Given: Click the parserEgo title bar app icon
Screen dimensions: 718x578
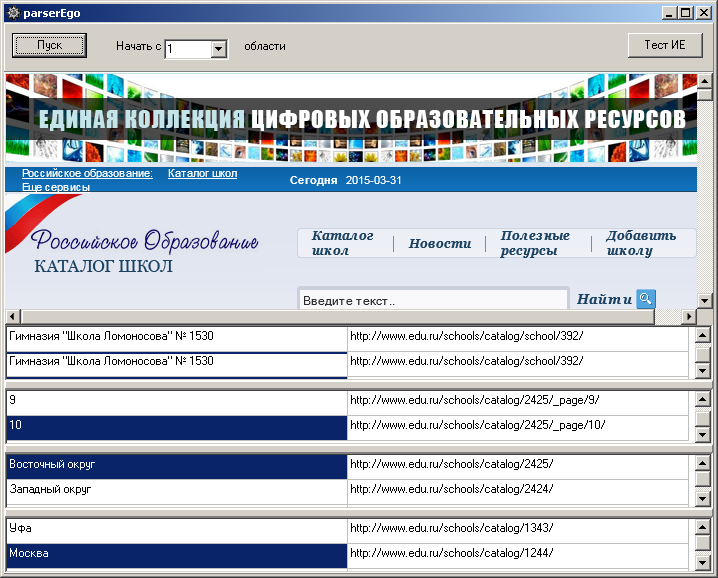Looking at the screenshot, I should [14, 13].
